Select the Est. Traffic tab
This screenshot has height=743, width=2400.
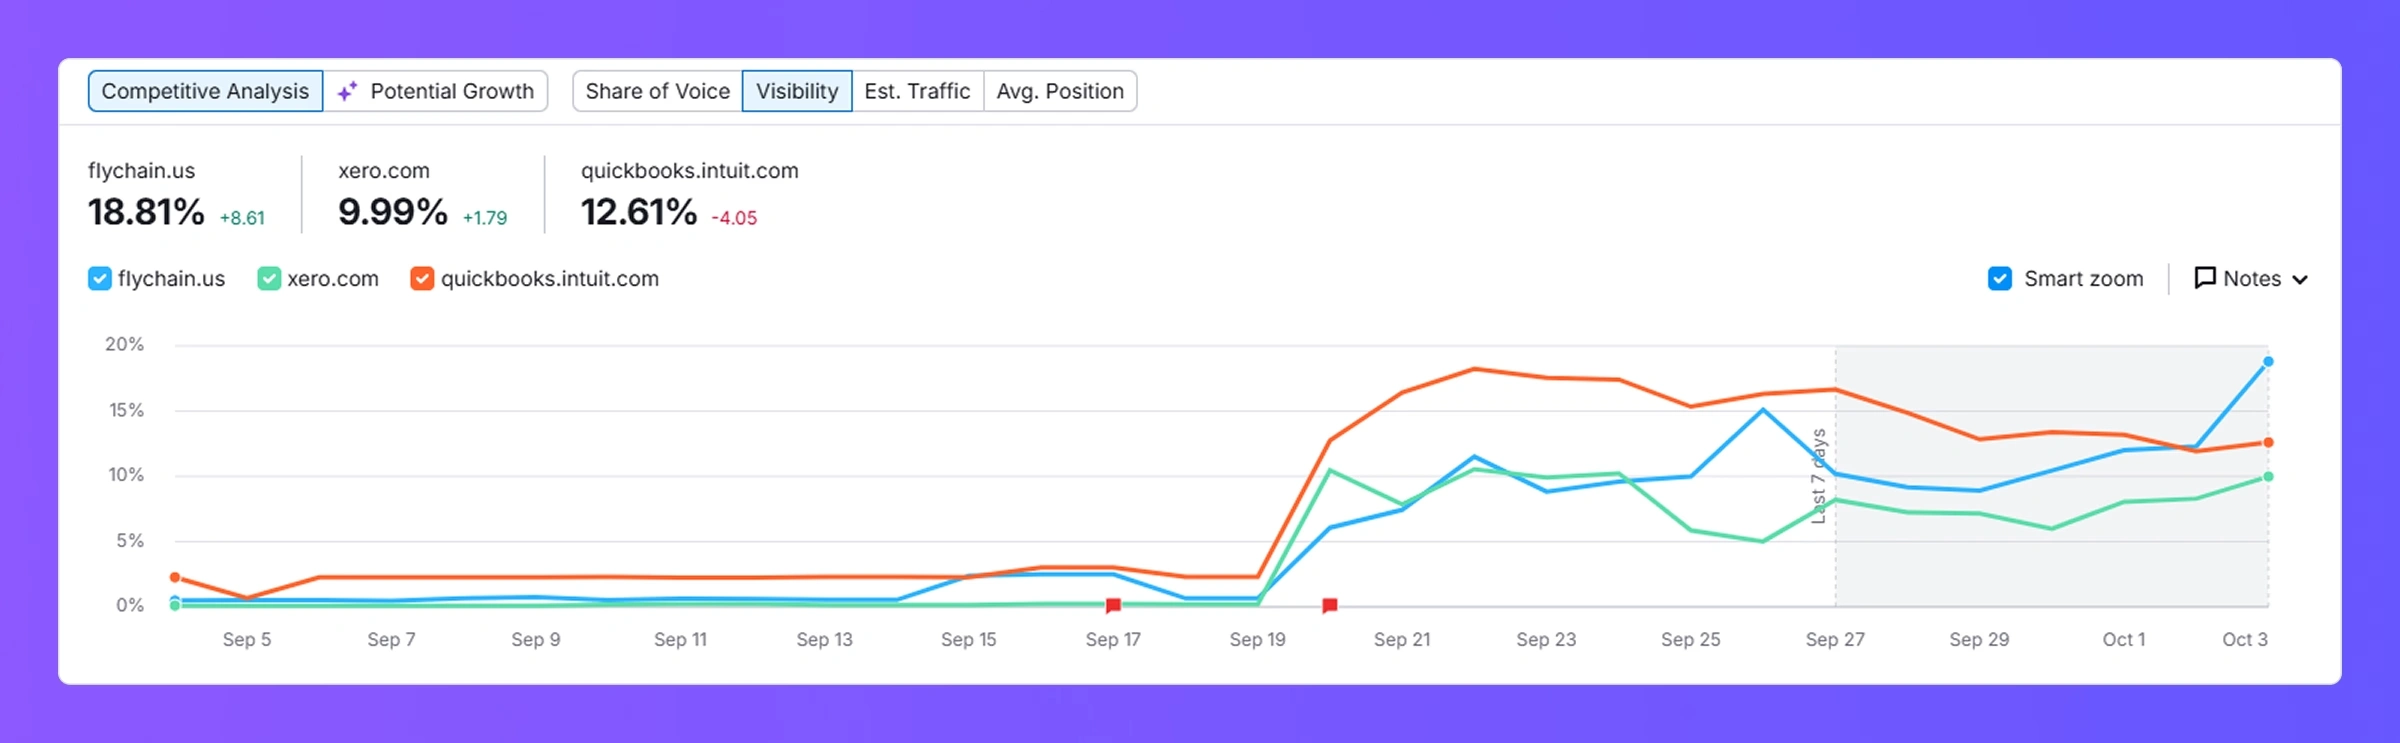point(917,91)
